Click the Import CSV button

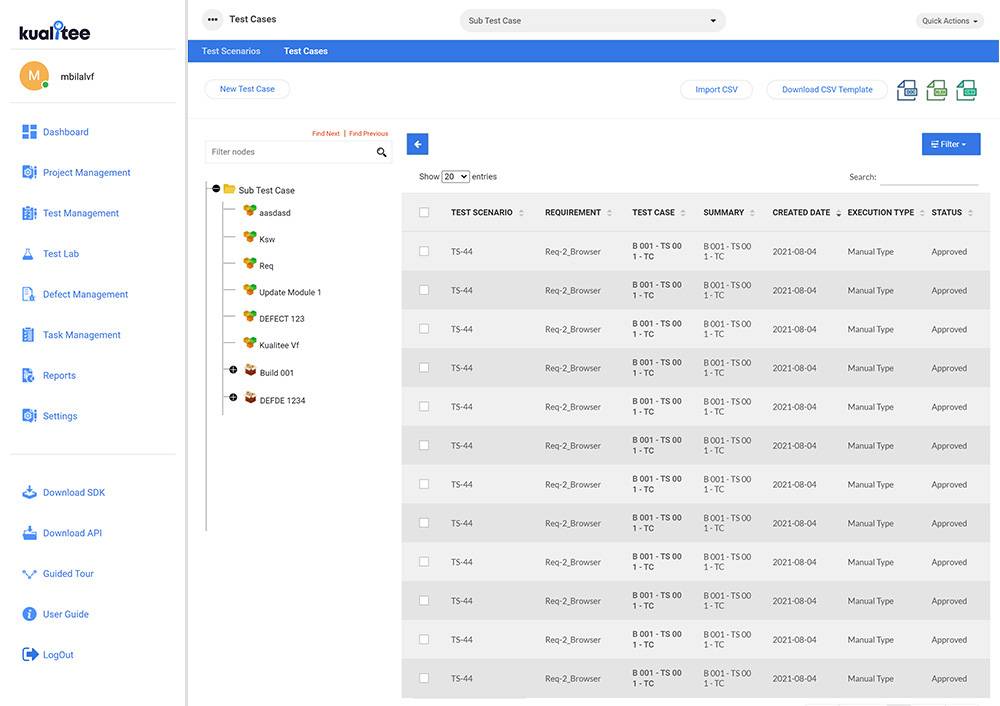pyautogui.click(x=716, y=90)
